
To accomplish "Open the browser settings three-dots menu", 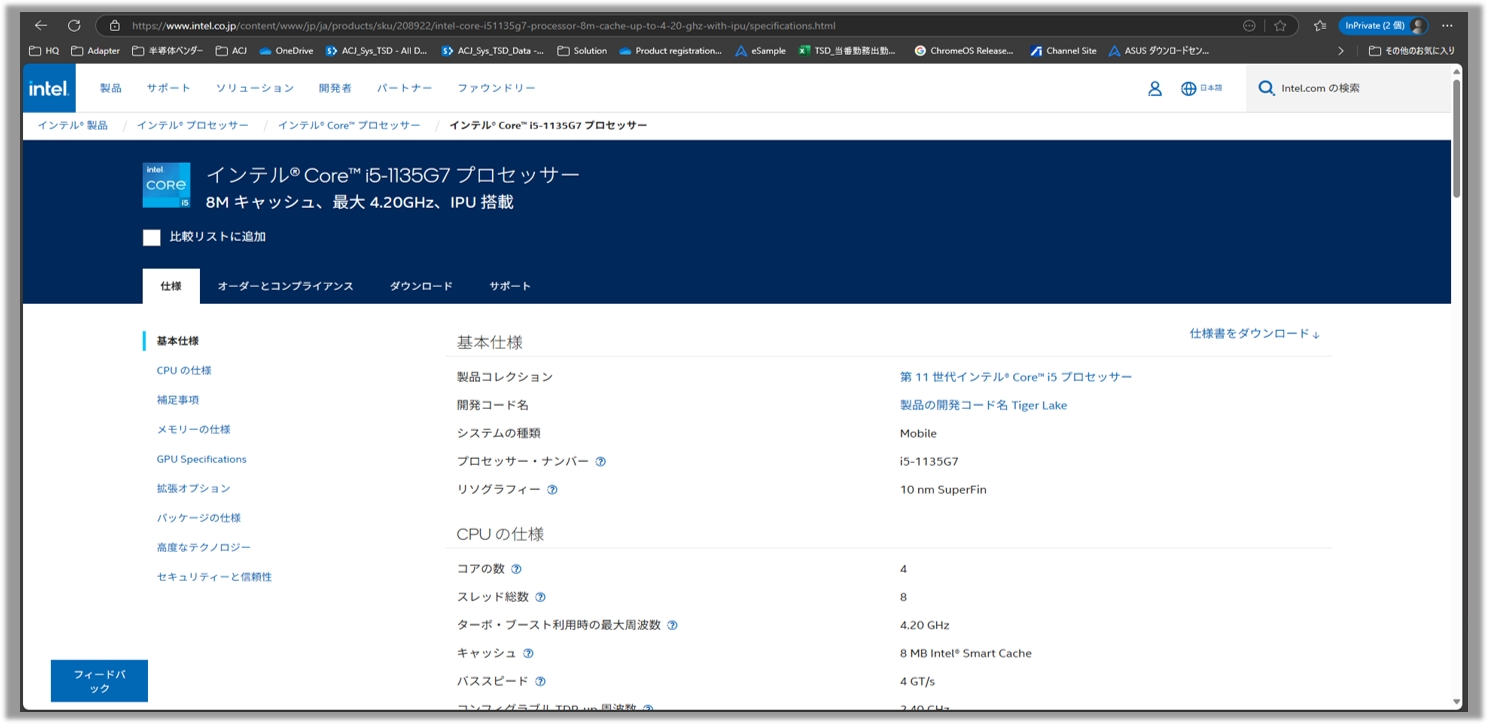I will pyautogui.click(x=1446, y=26).
